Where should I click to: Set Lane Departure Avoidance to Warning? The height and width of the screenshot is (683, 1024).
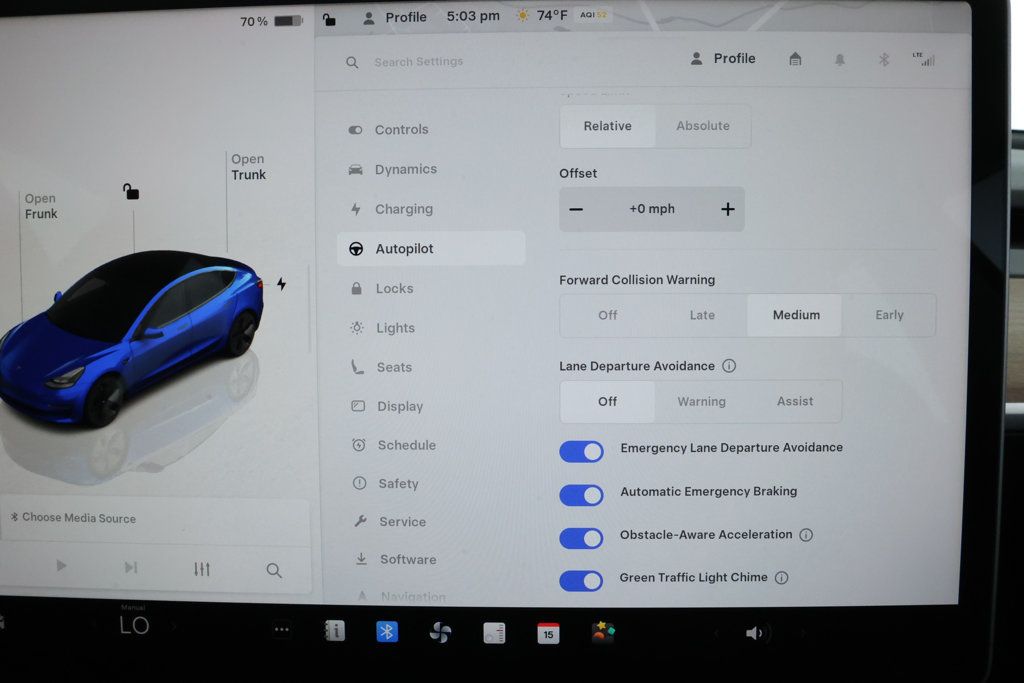701,402
